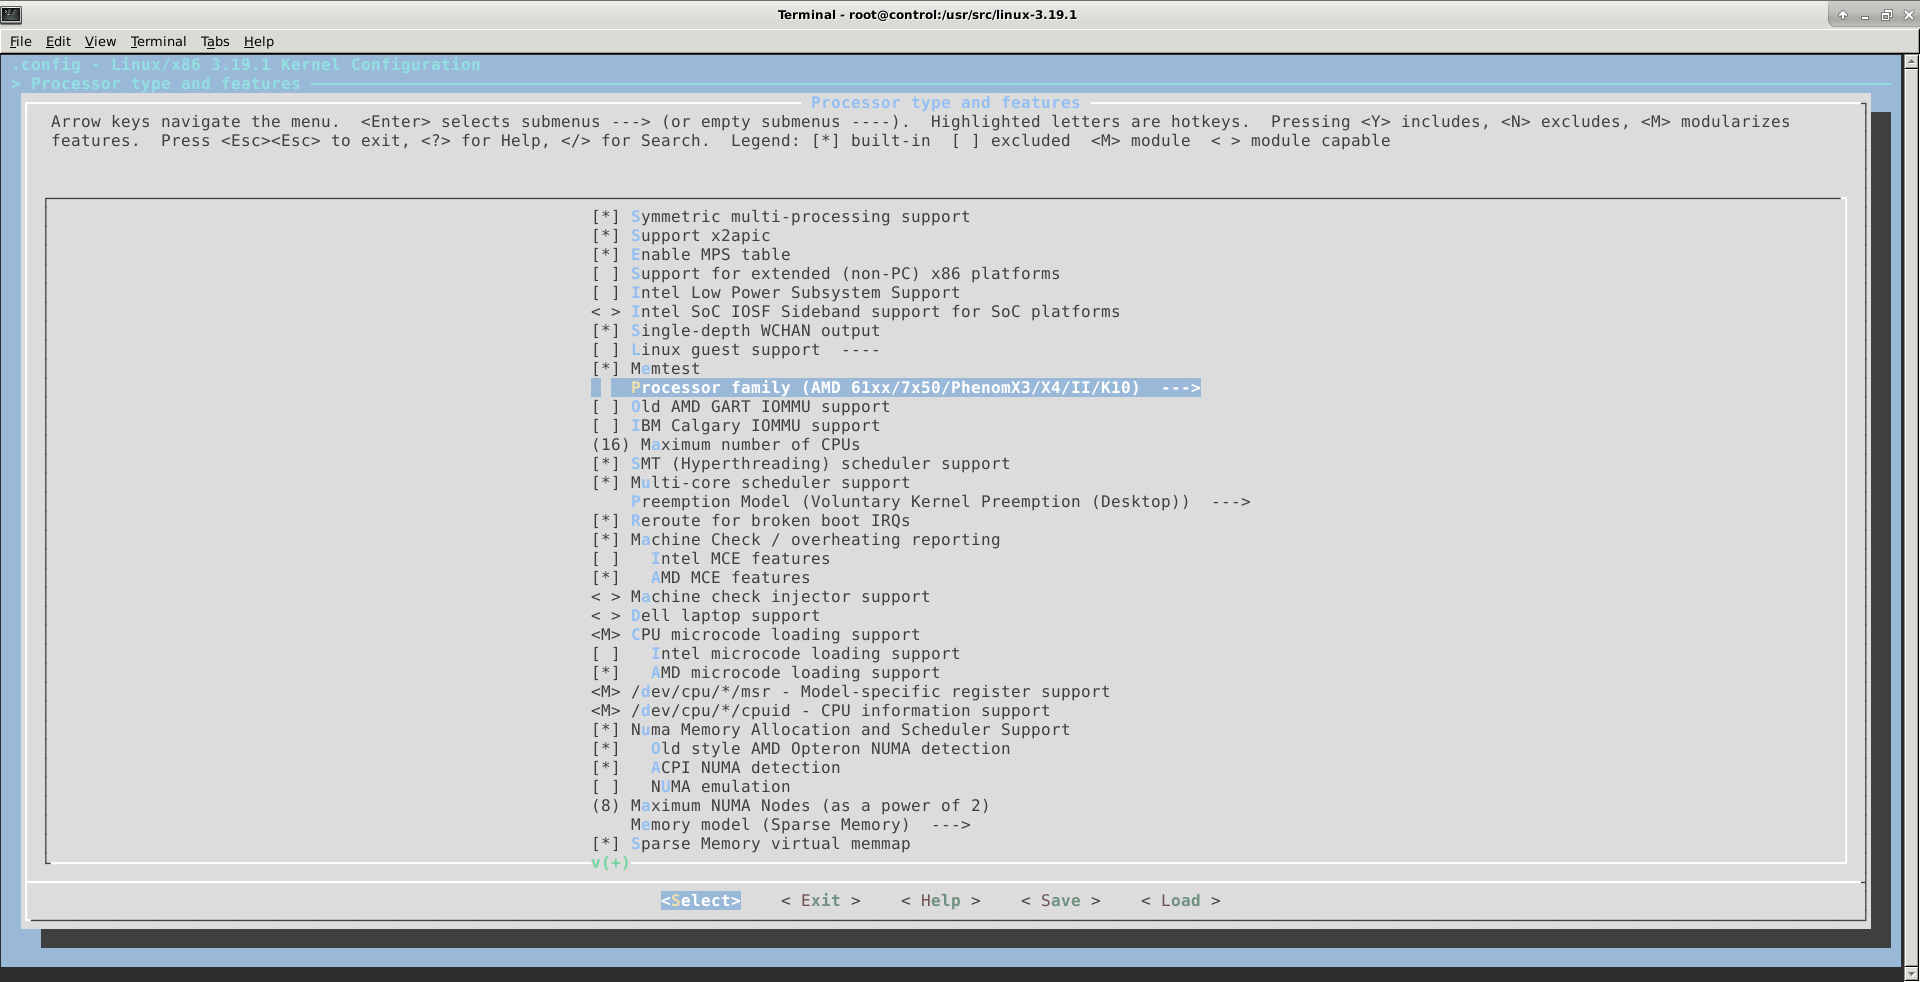Click the < Load > button

click(x=1180, y=901)
